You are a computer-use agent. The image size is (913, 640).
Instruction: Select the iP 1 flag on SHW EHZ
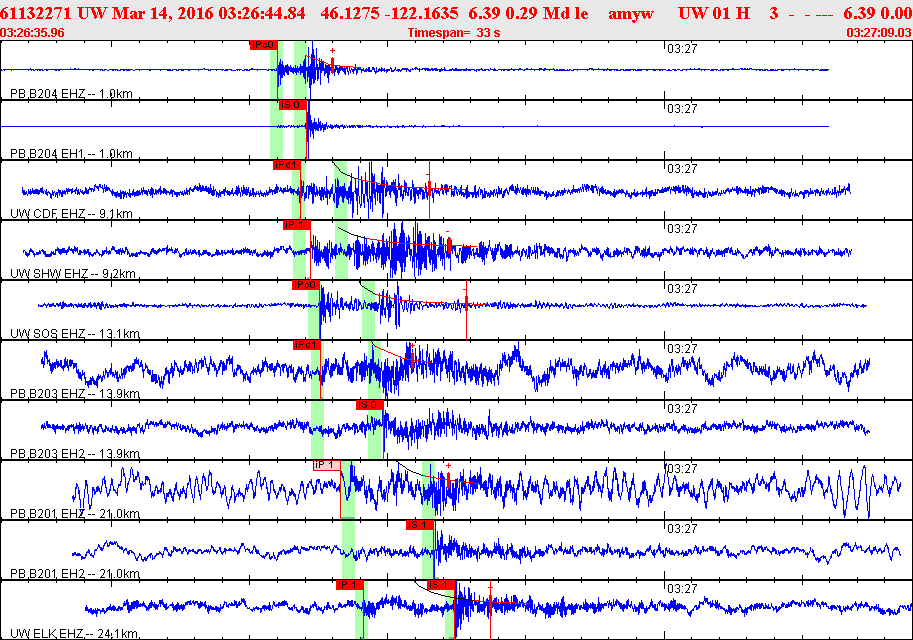pyautogui.click(x=297, y=225)
